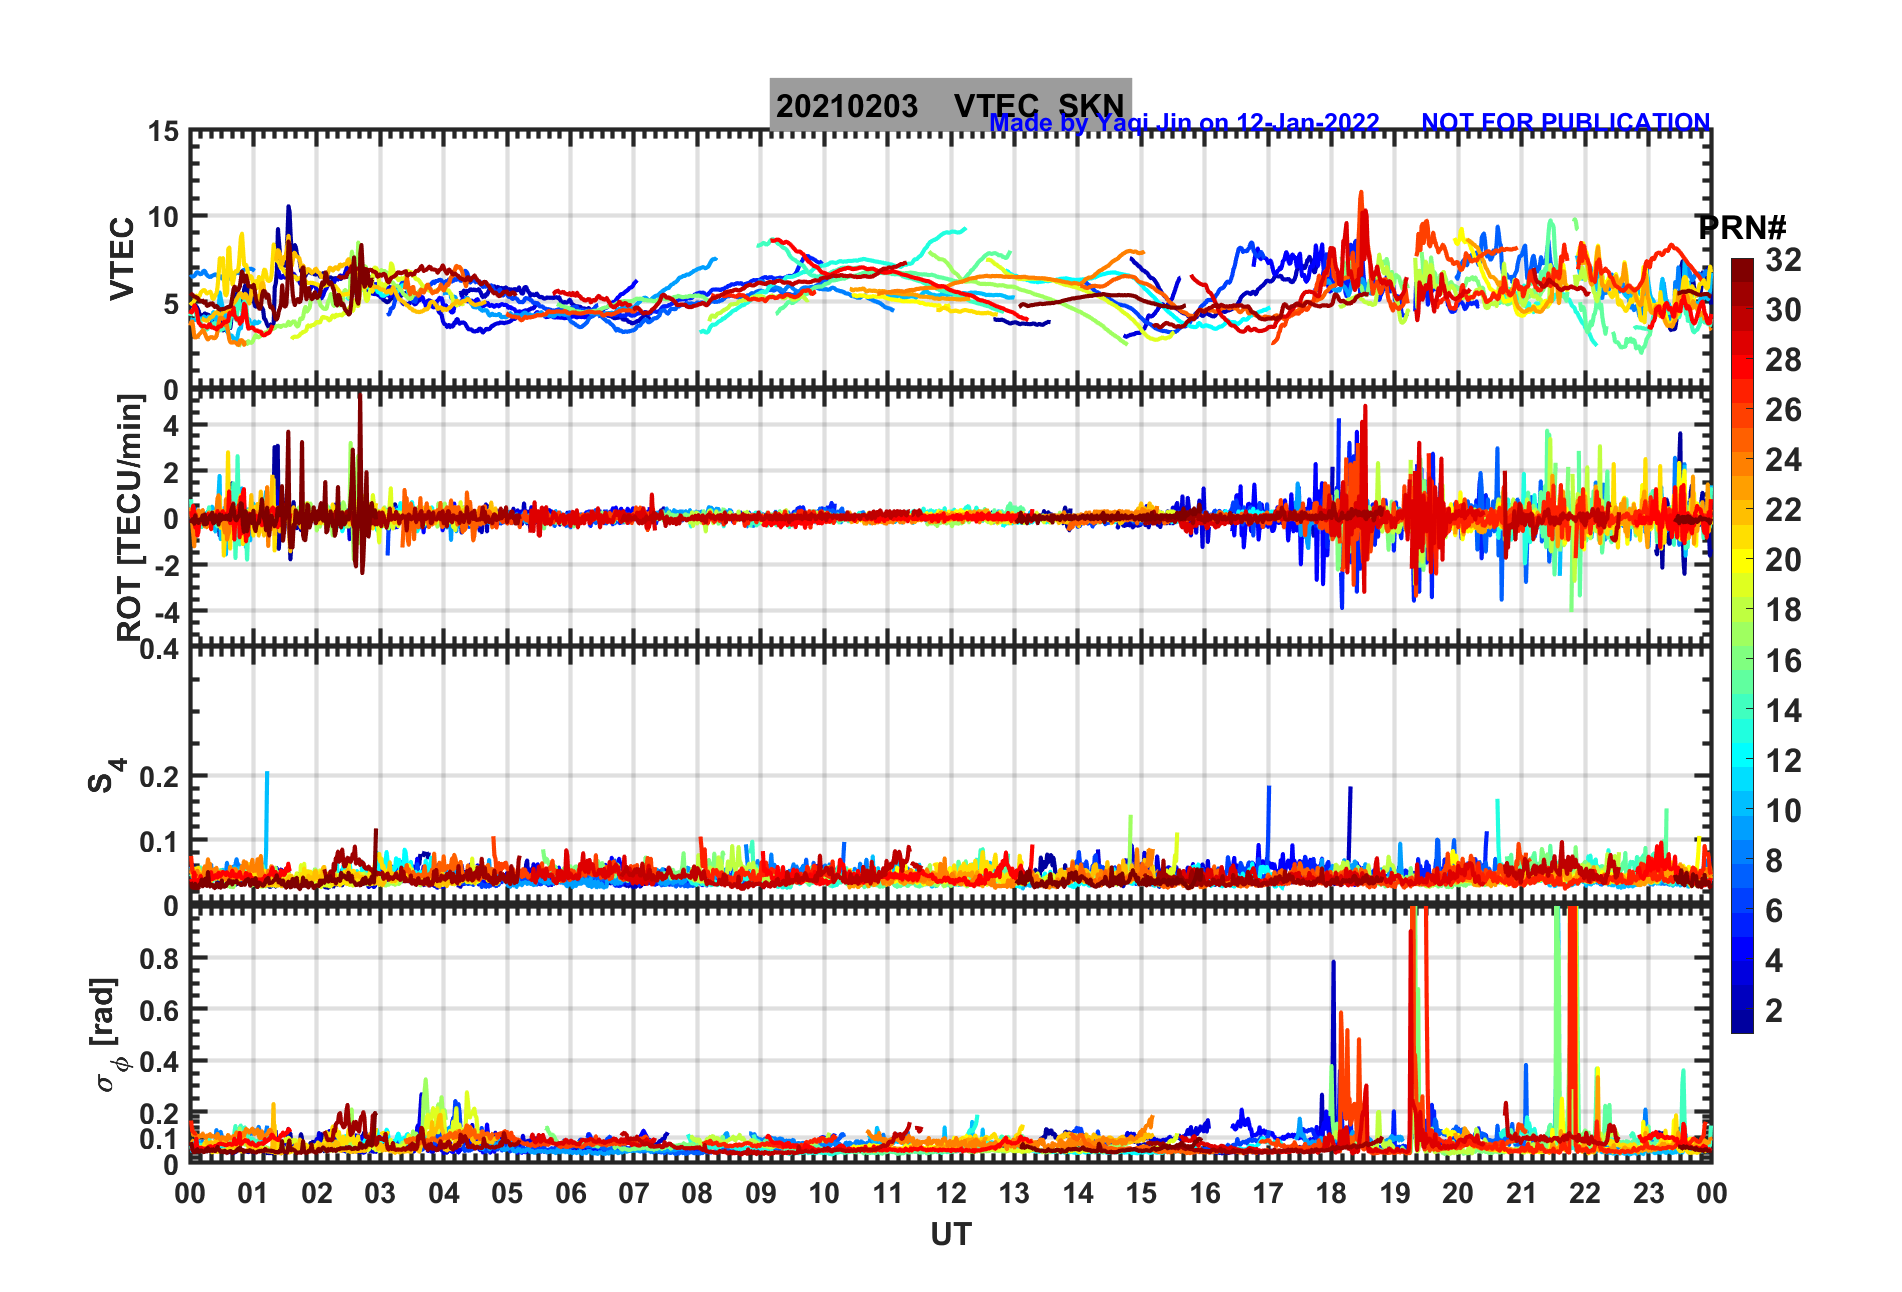Viewport: 1902px width, 1292px height.
Task: Click colorbar tick label 28
Action: coord(1783,360)
